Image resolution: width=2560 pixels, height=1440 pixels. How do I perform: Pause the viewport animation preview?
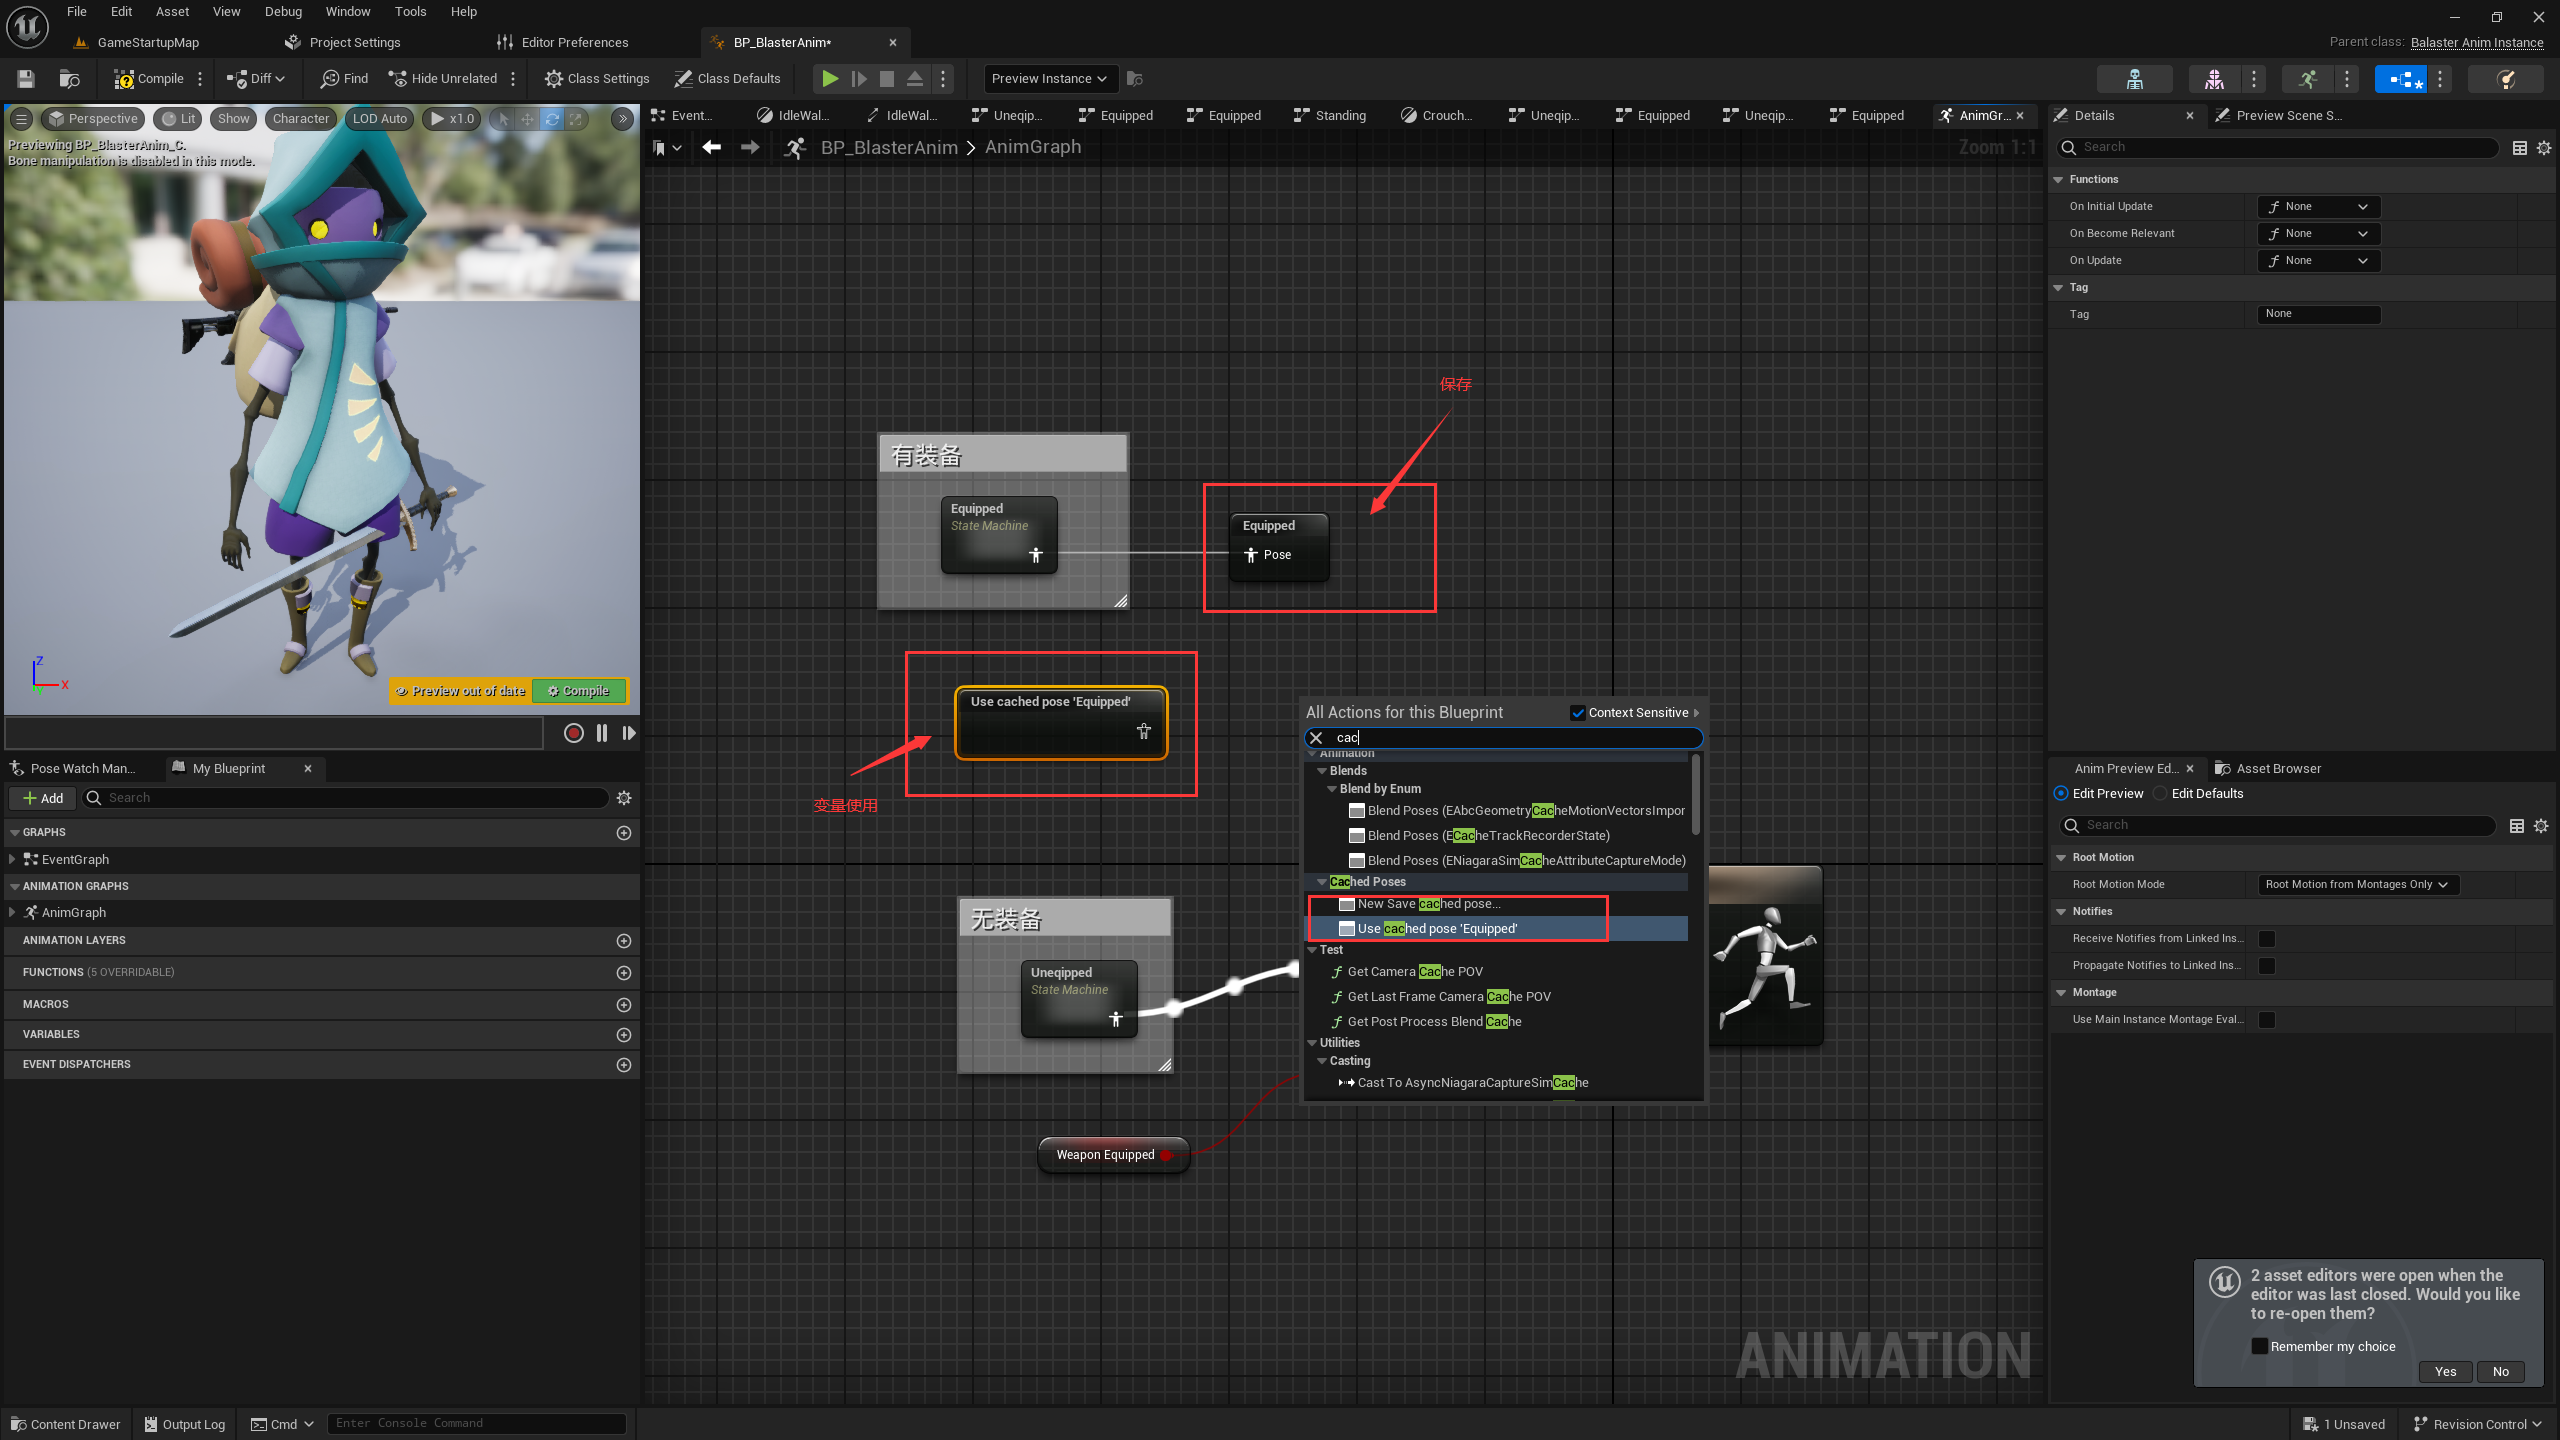(602, 733)
